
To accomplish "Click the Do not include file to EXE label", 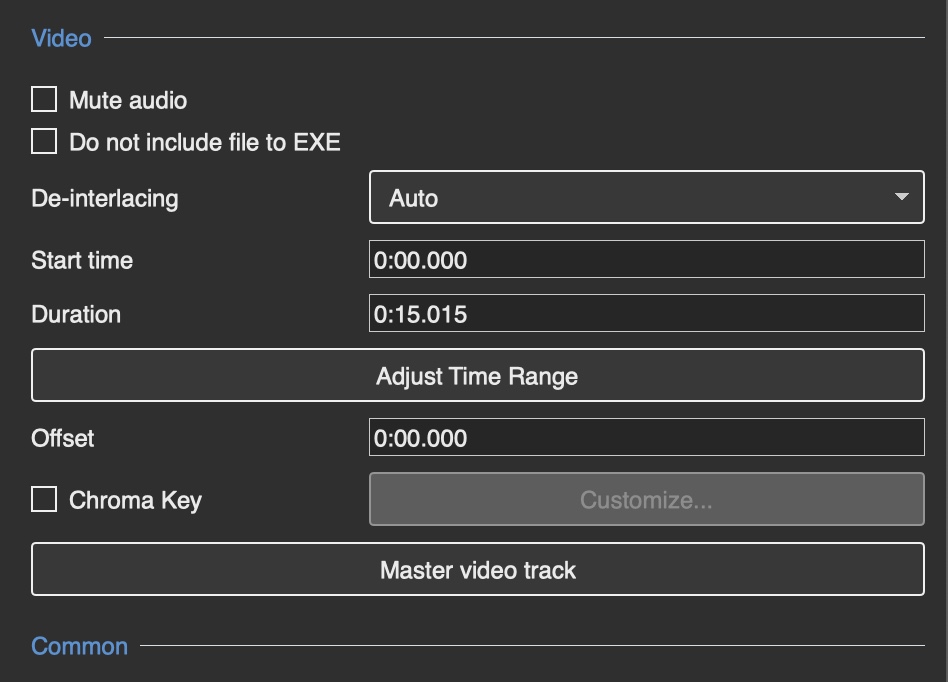I will [x=205, y=143].
